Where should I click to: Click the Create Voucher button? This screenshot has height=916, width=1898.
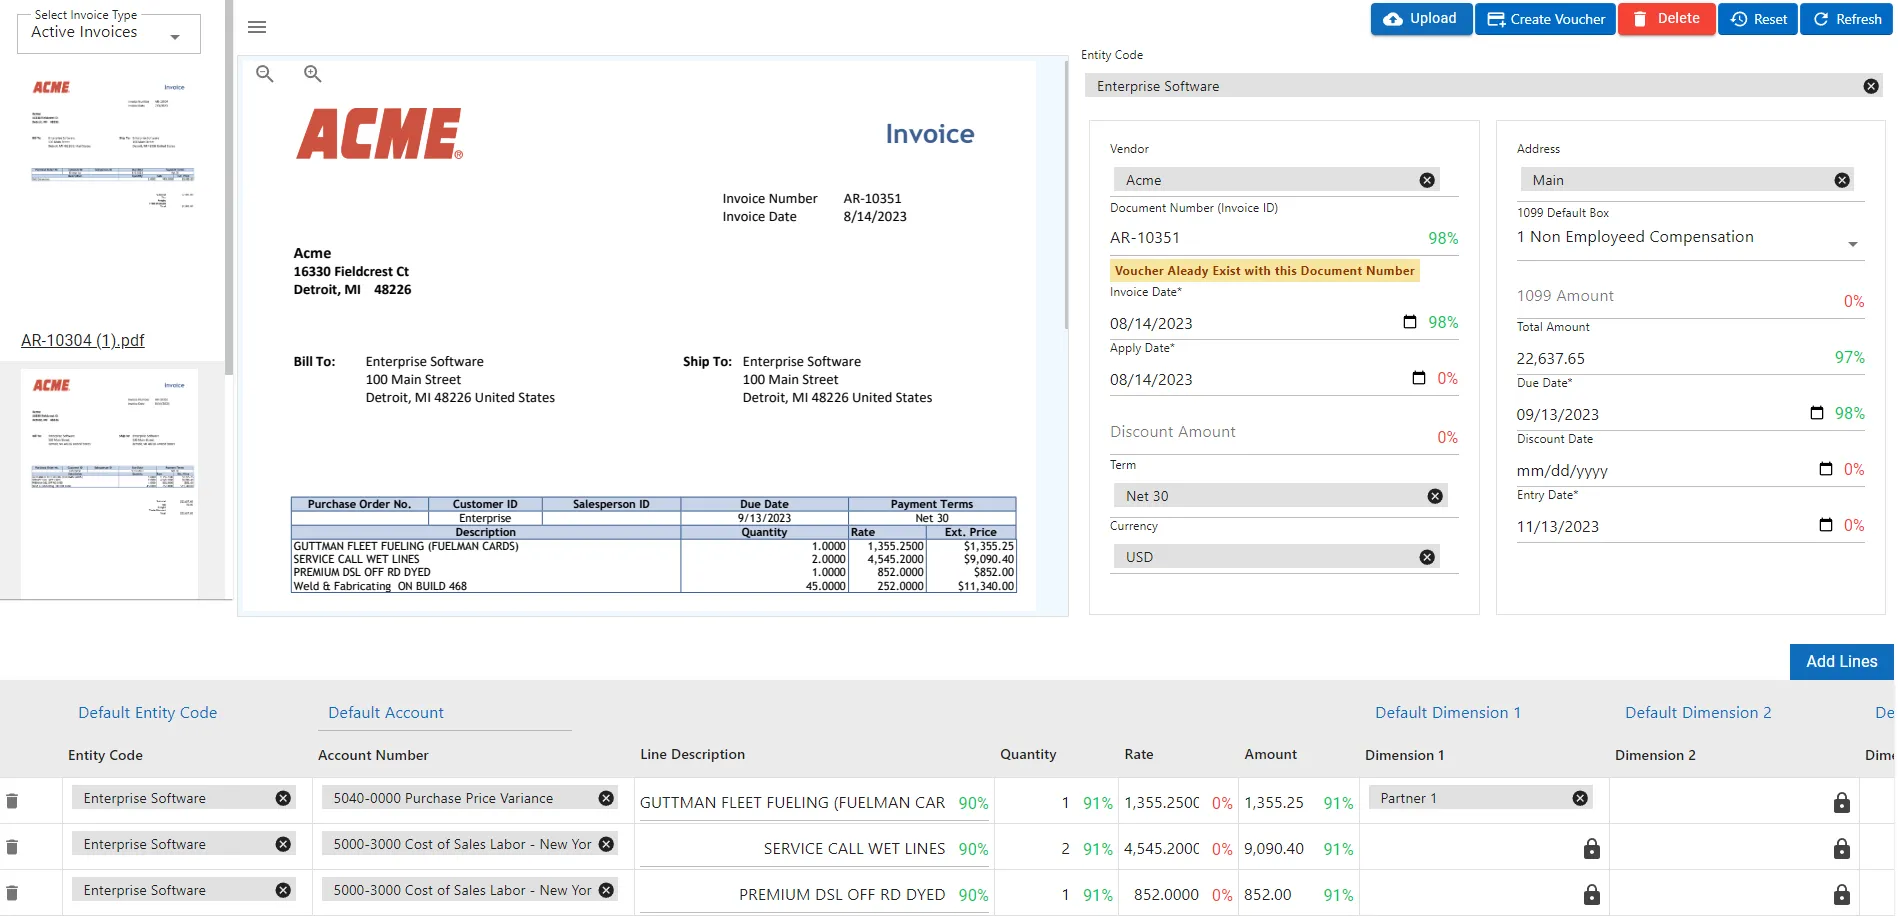click(x=1545, y=19)
